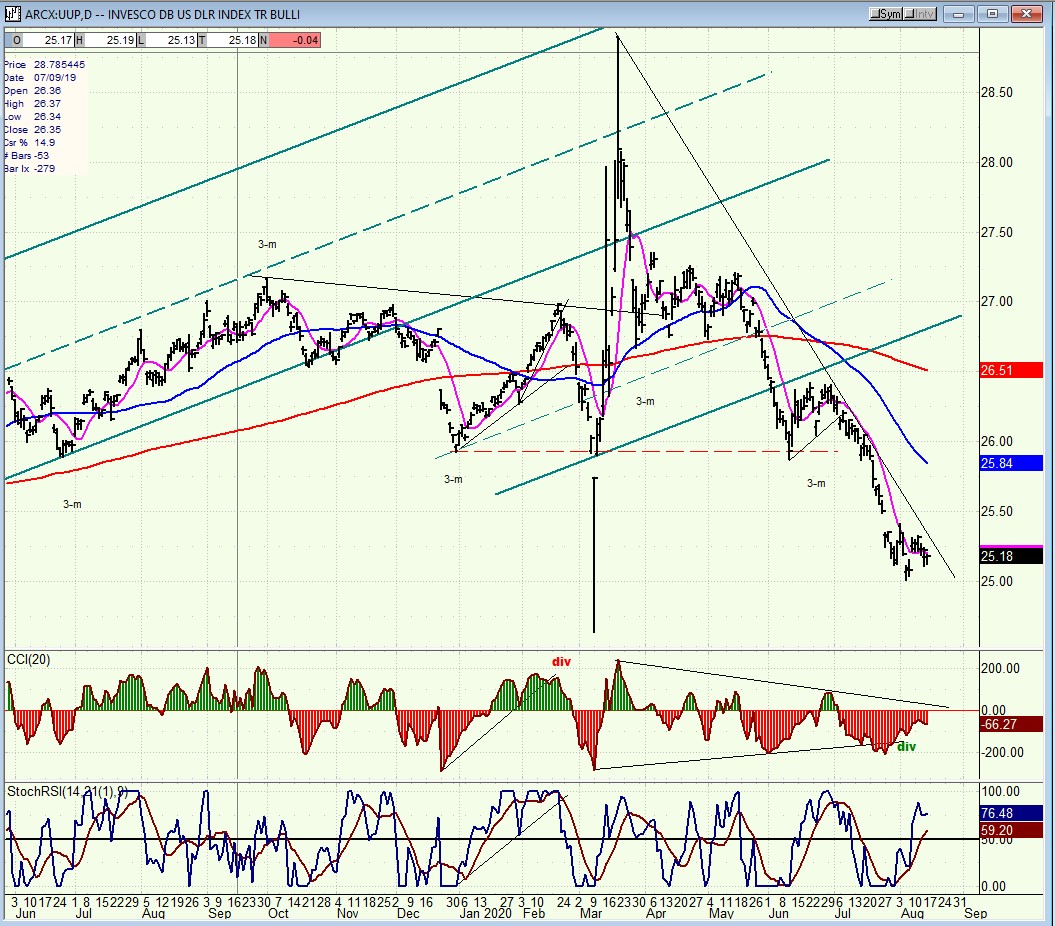Click the '3-m' label below June 2020 low
Image resolution: width=1055 pixels, height=926 pixels.
coord(815,483)
